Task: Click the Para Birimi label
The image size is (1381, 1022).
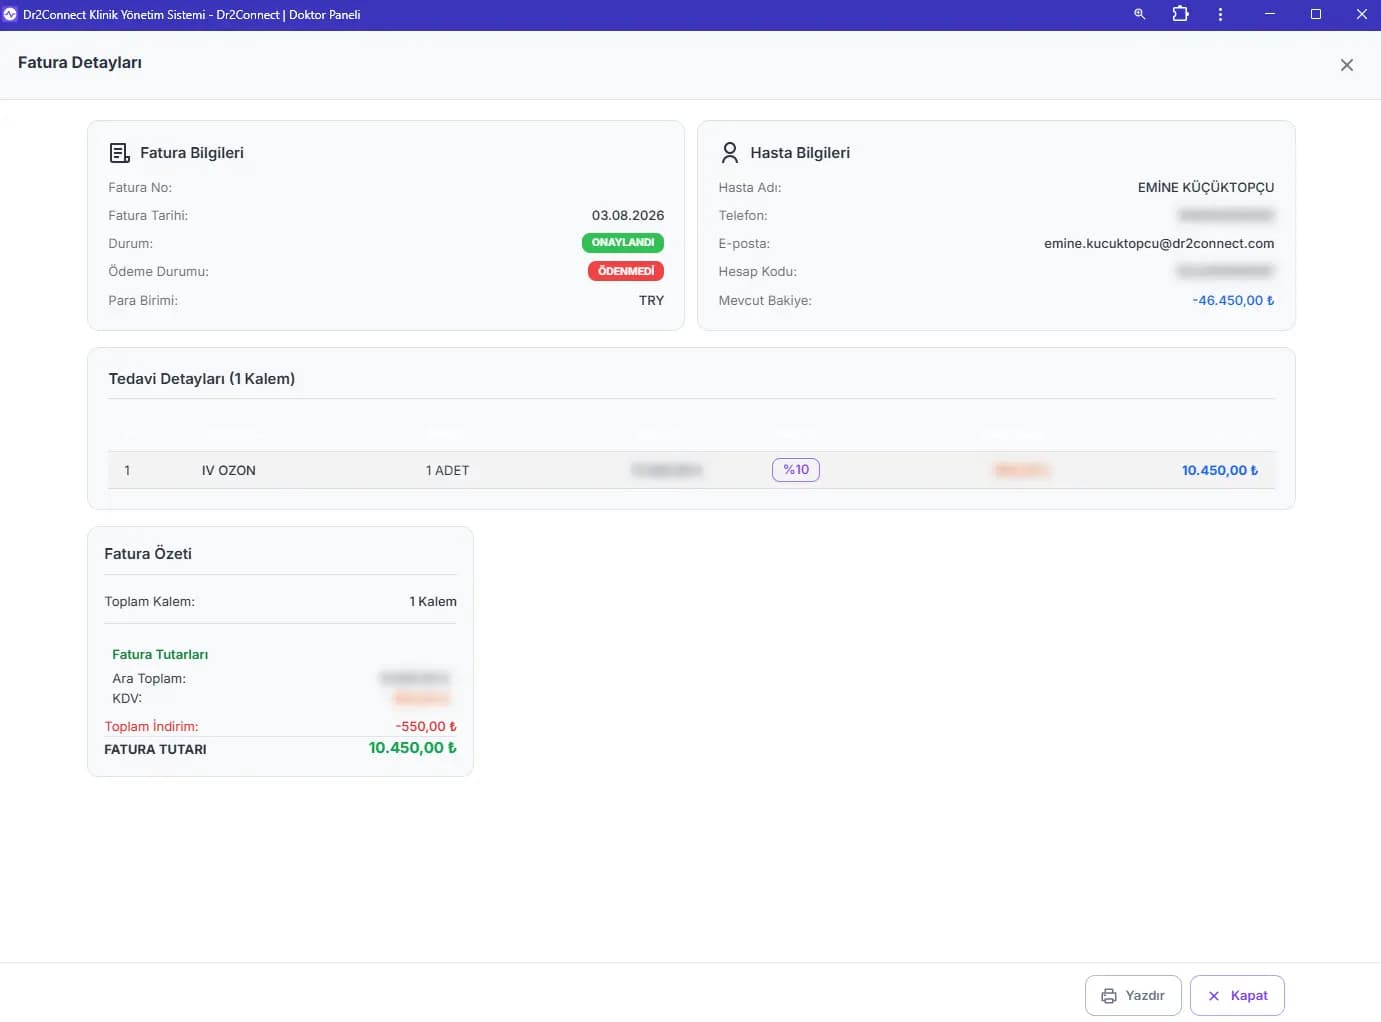Action: click(143, 300)
